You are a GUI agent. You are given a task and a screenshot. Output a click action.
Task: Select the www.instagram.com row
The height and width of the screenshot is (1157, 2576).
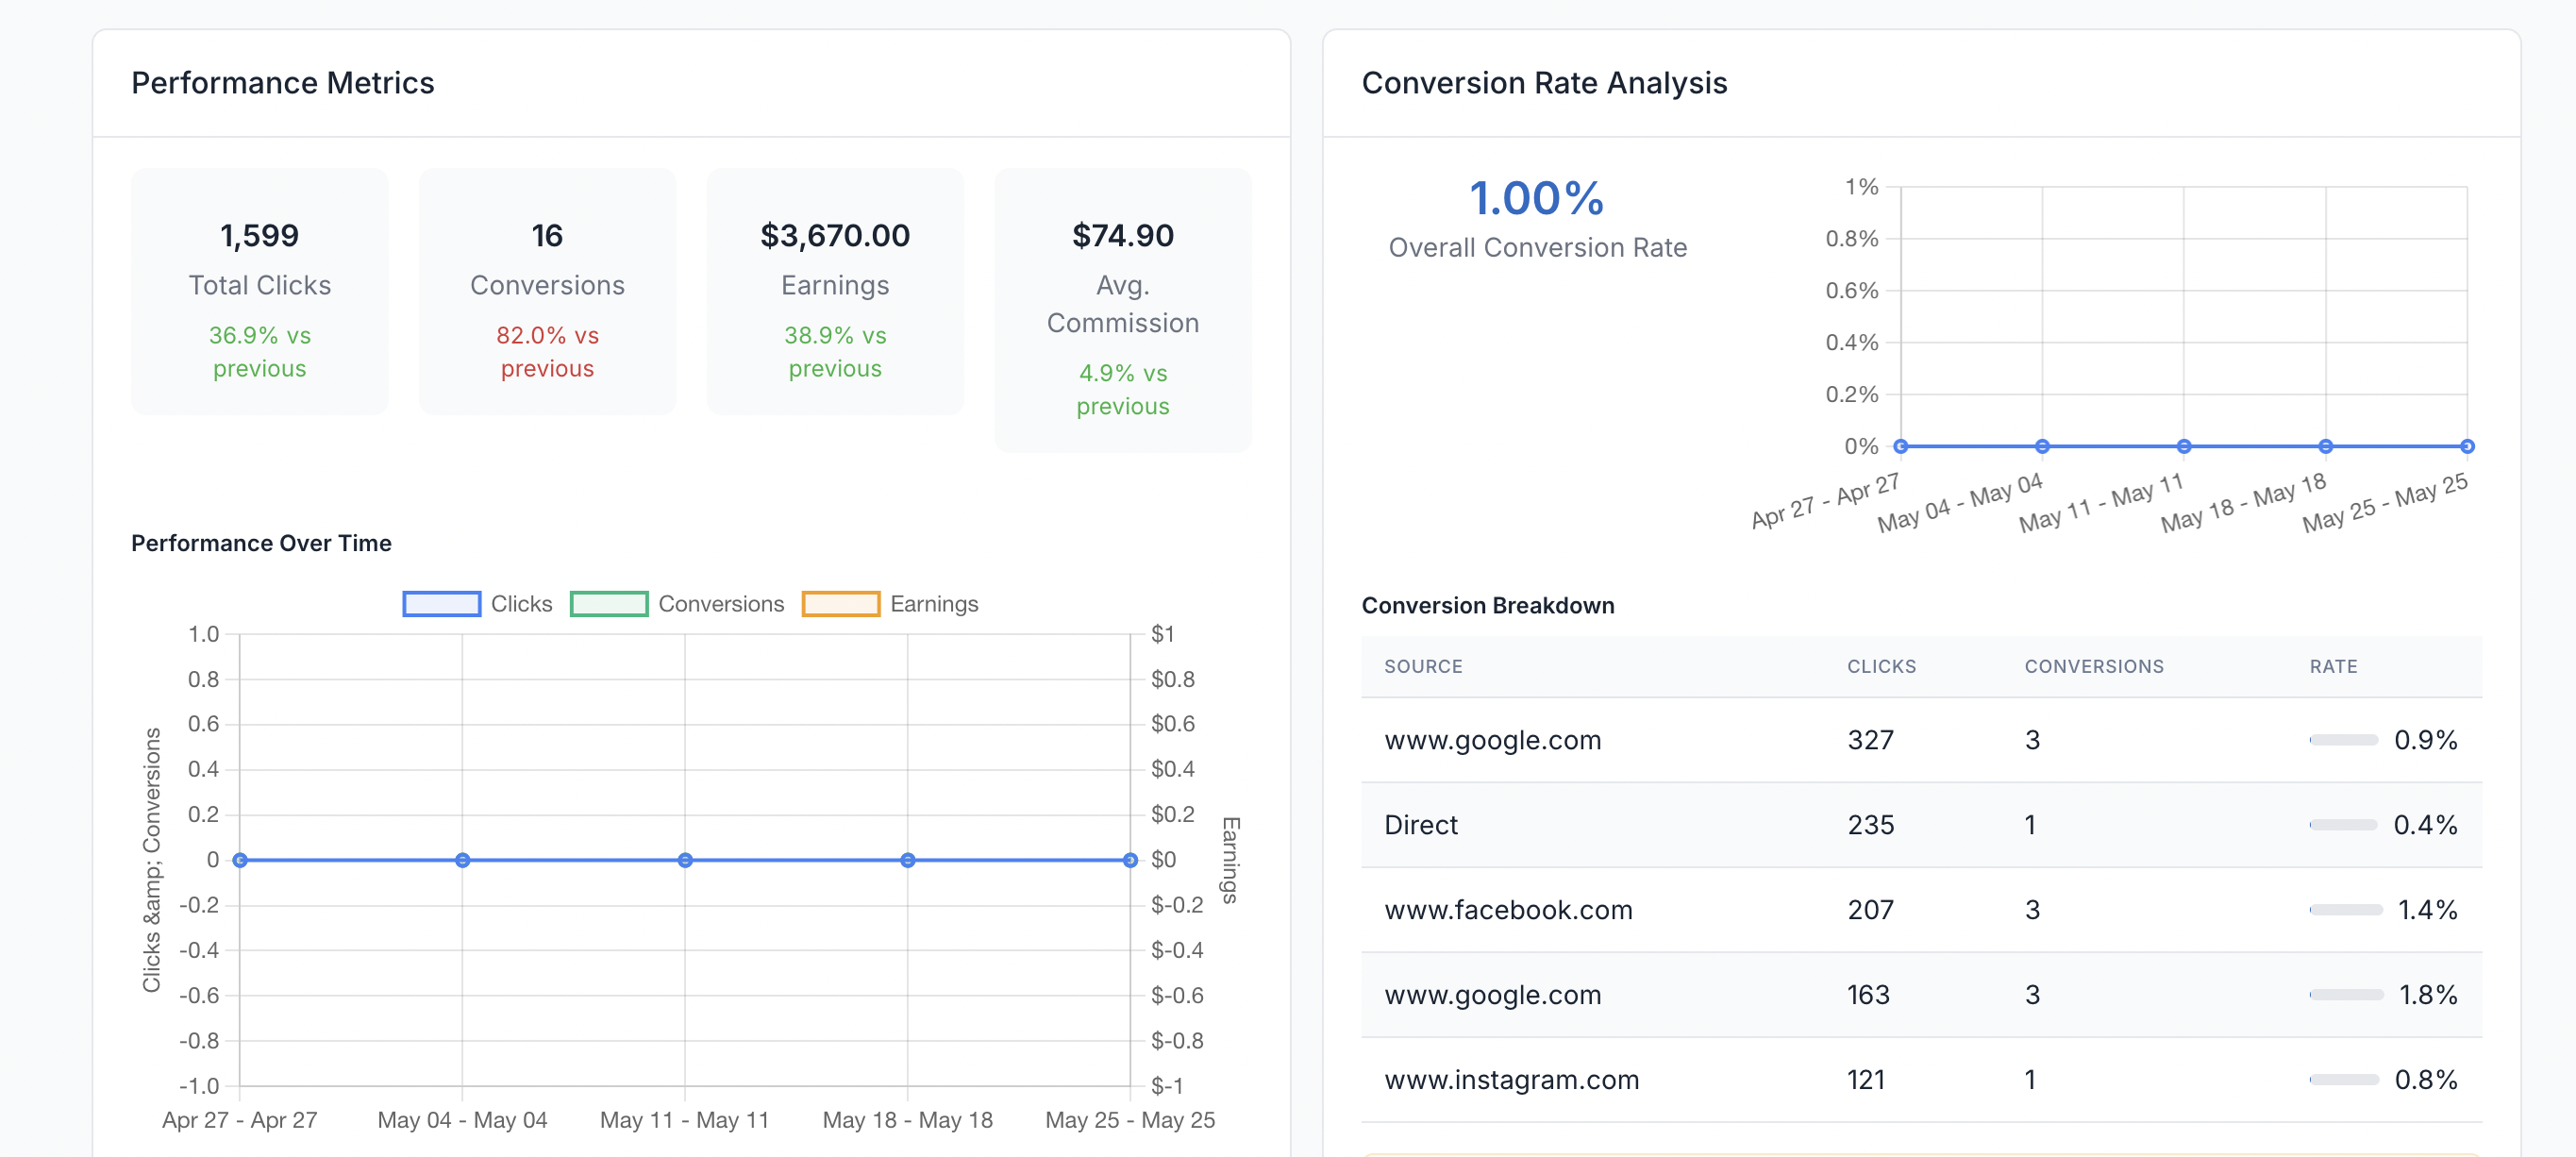tap(1510, 1080)
